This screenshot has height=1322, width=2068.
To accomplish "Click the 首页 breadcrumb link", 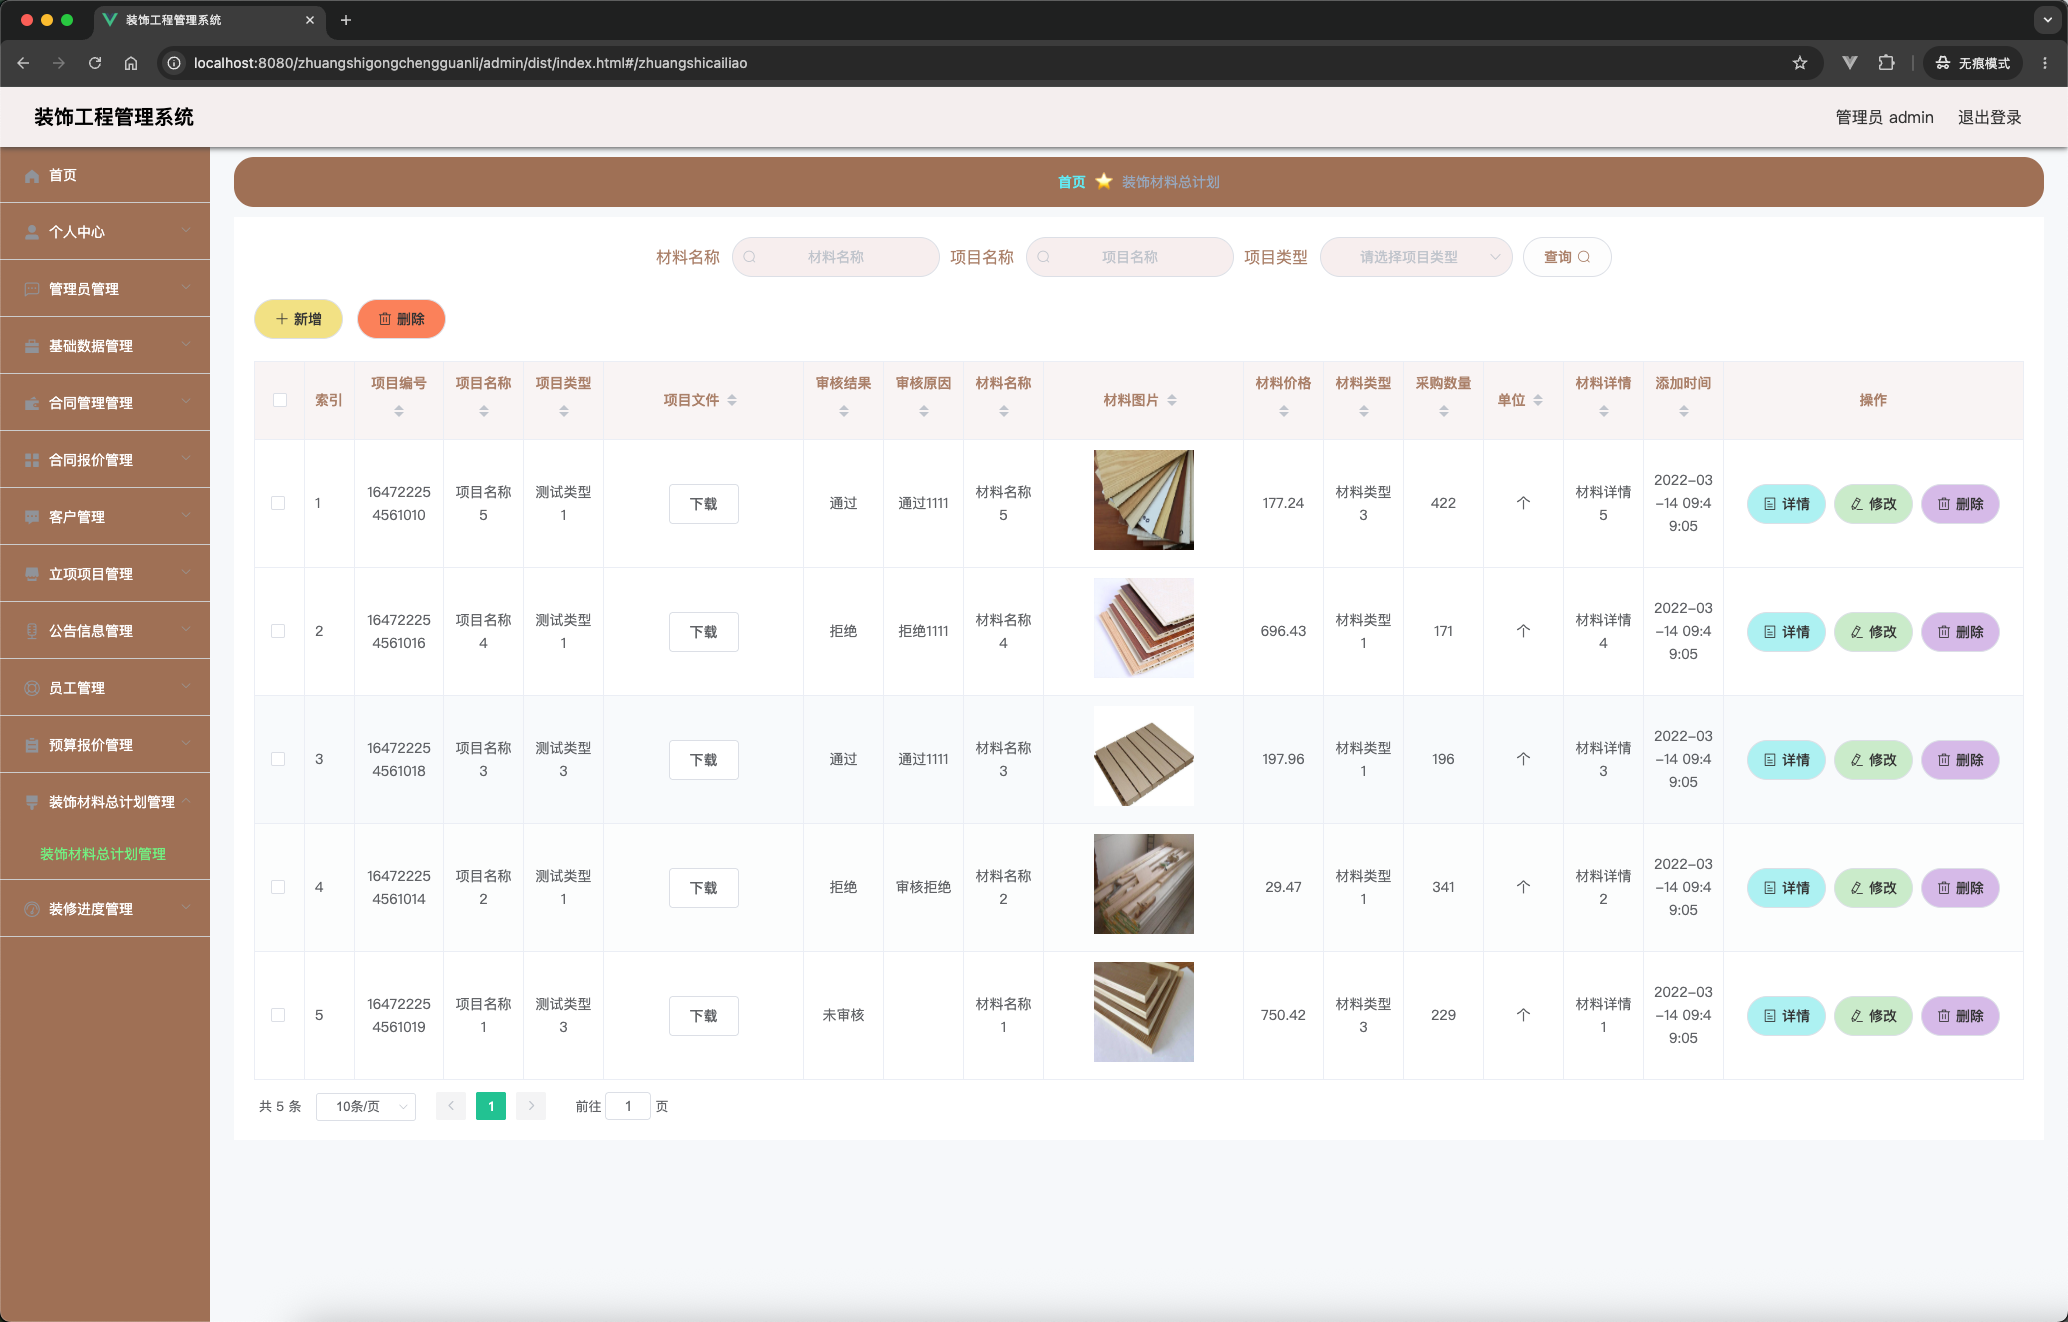I will click(x=1071, y=182).
